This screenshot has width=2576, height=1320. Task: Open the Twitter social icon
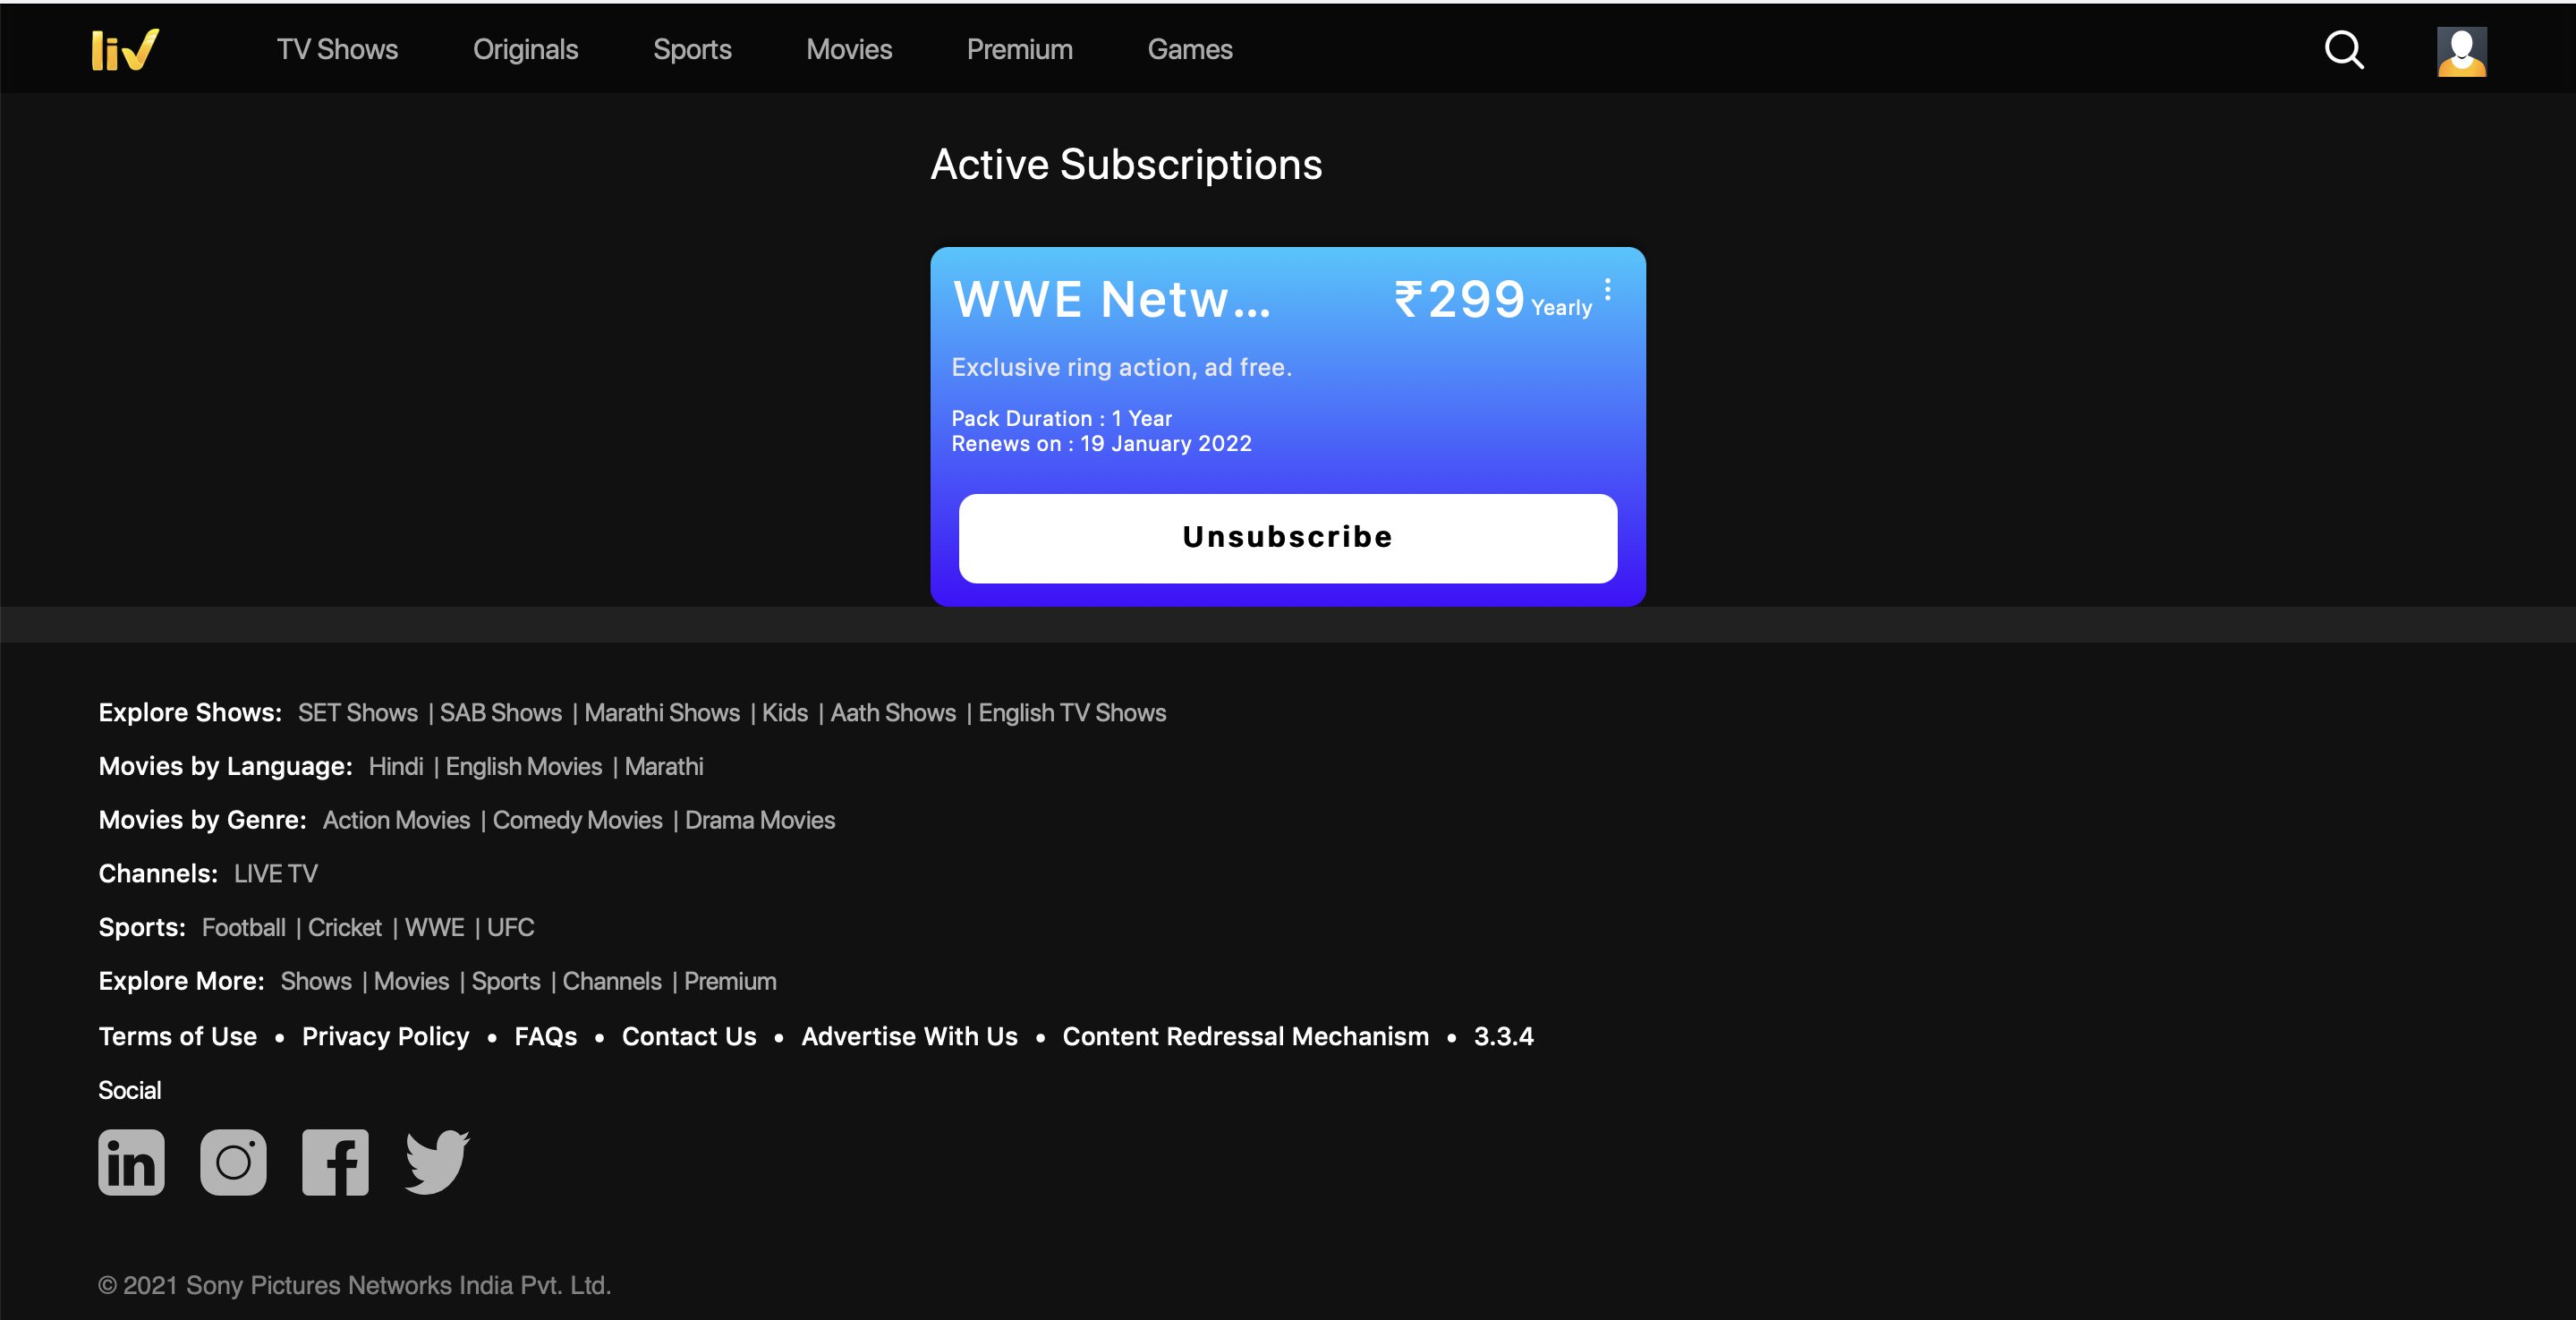click(x=437, y=1162)
